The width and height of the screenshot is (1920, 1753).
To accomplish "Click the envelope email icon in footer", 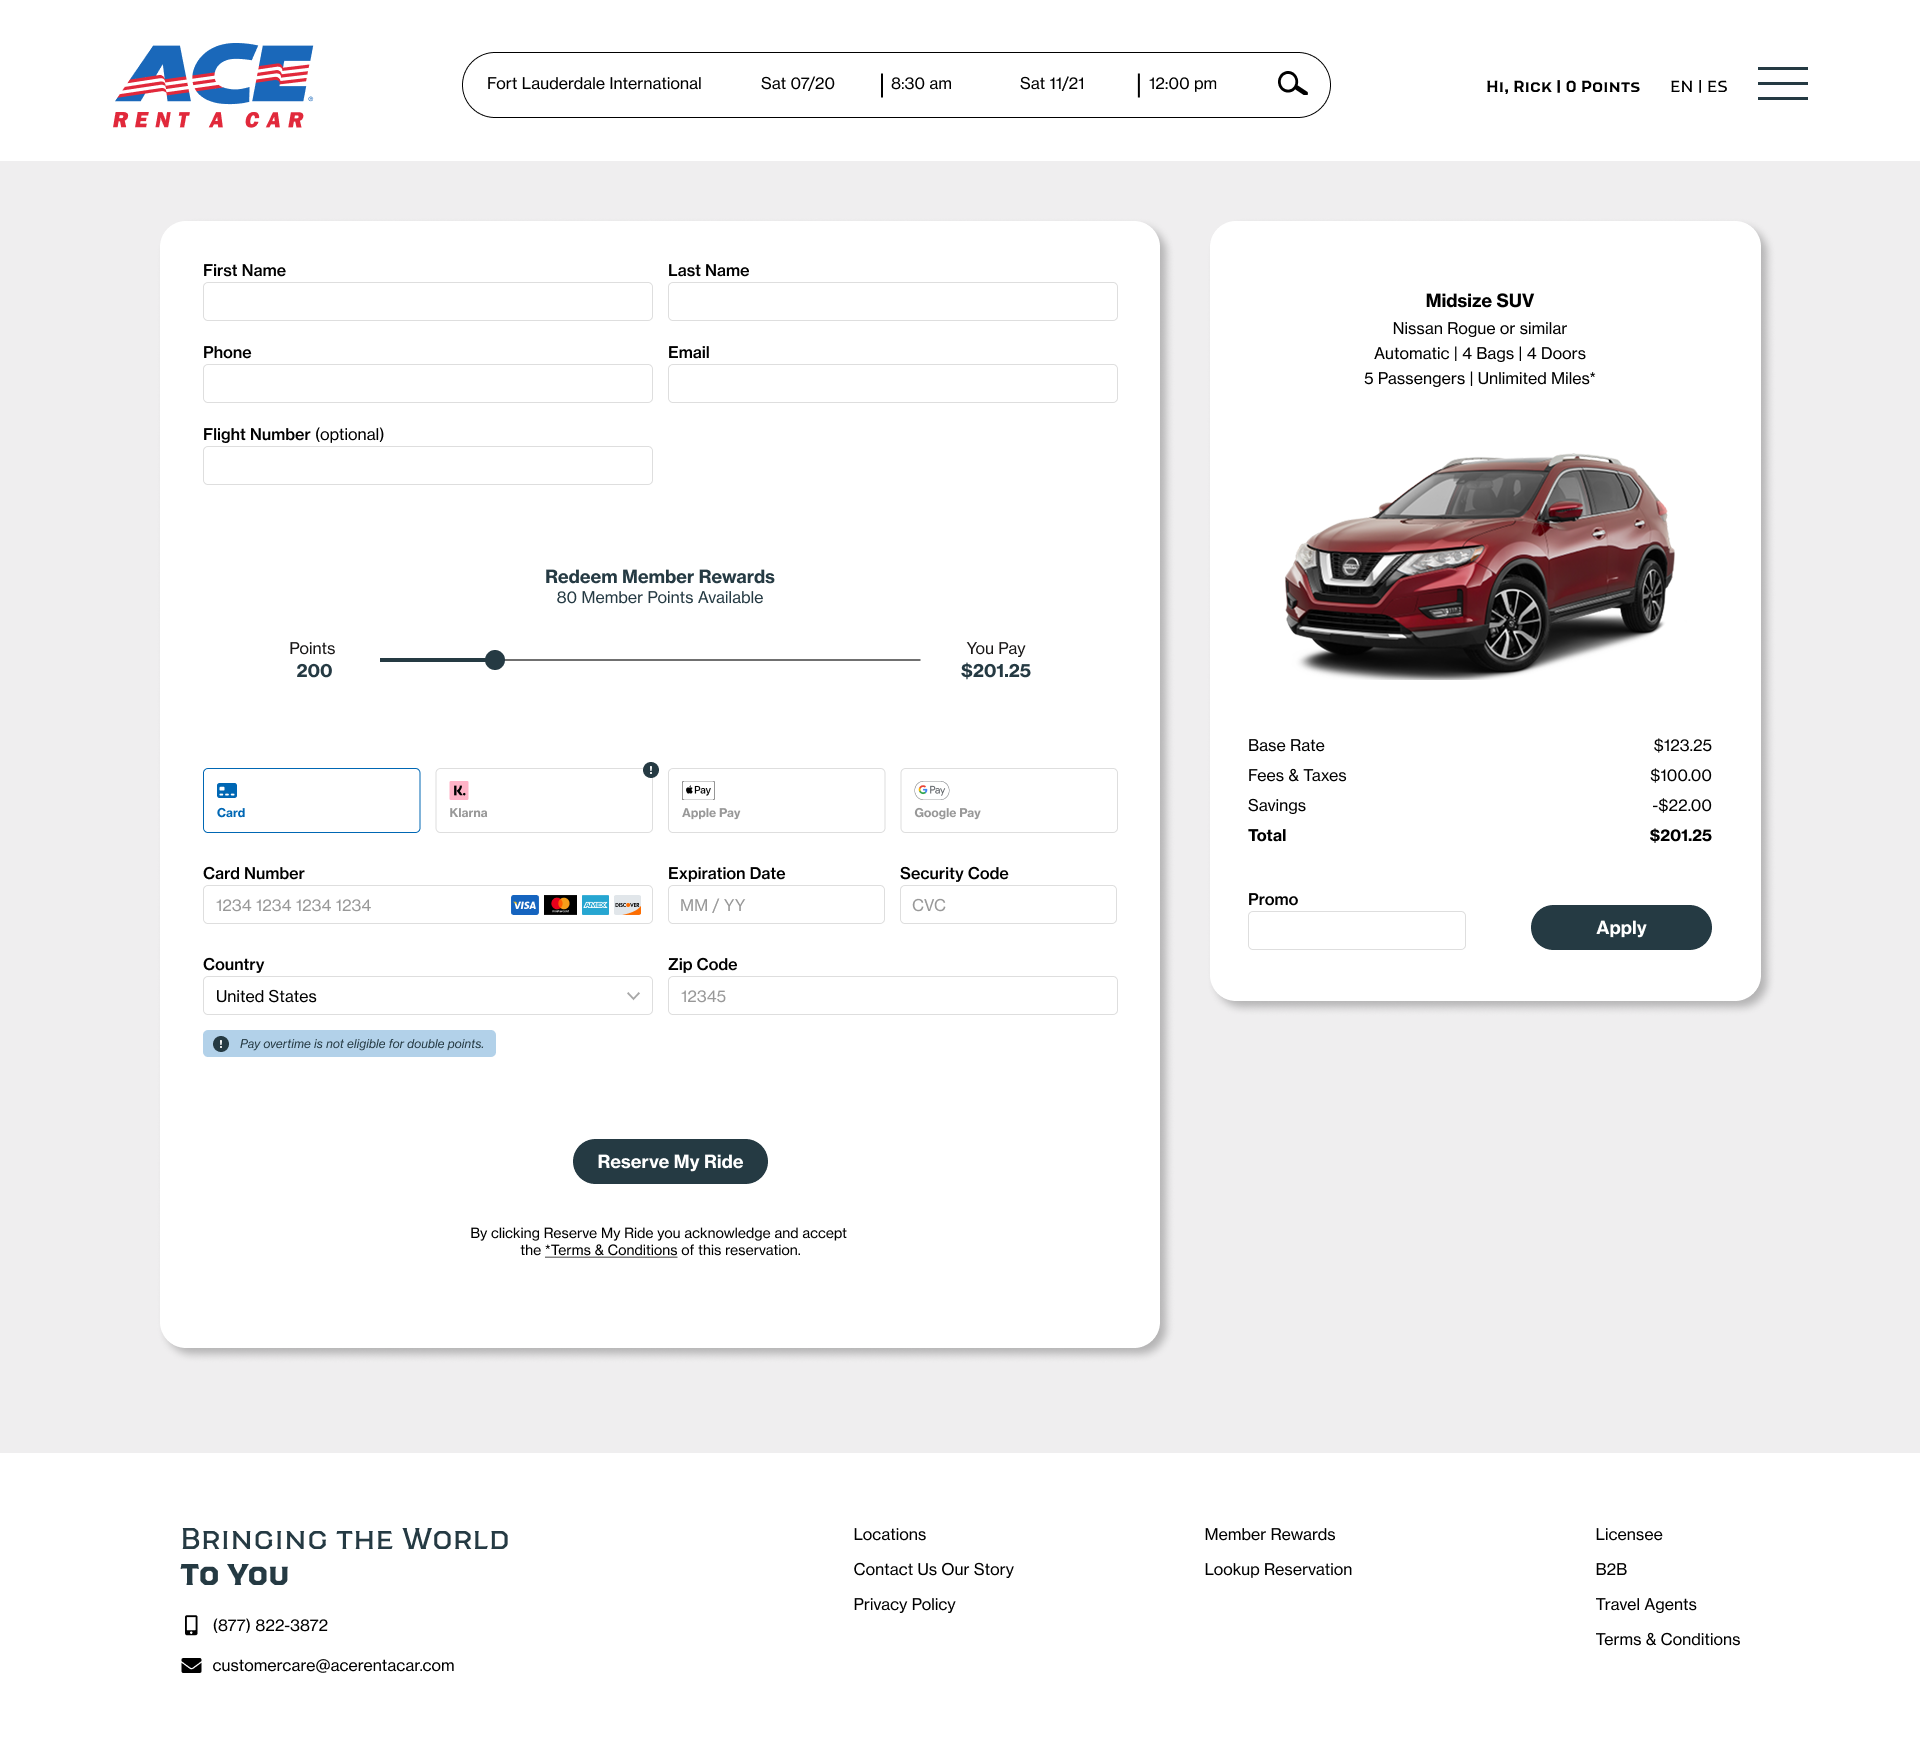I will (x=191, y=1665).
